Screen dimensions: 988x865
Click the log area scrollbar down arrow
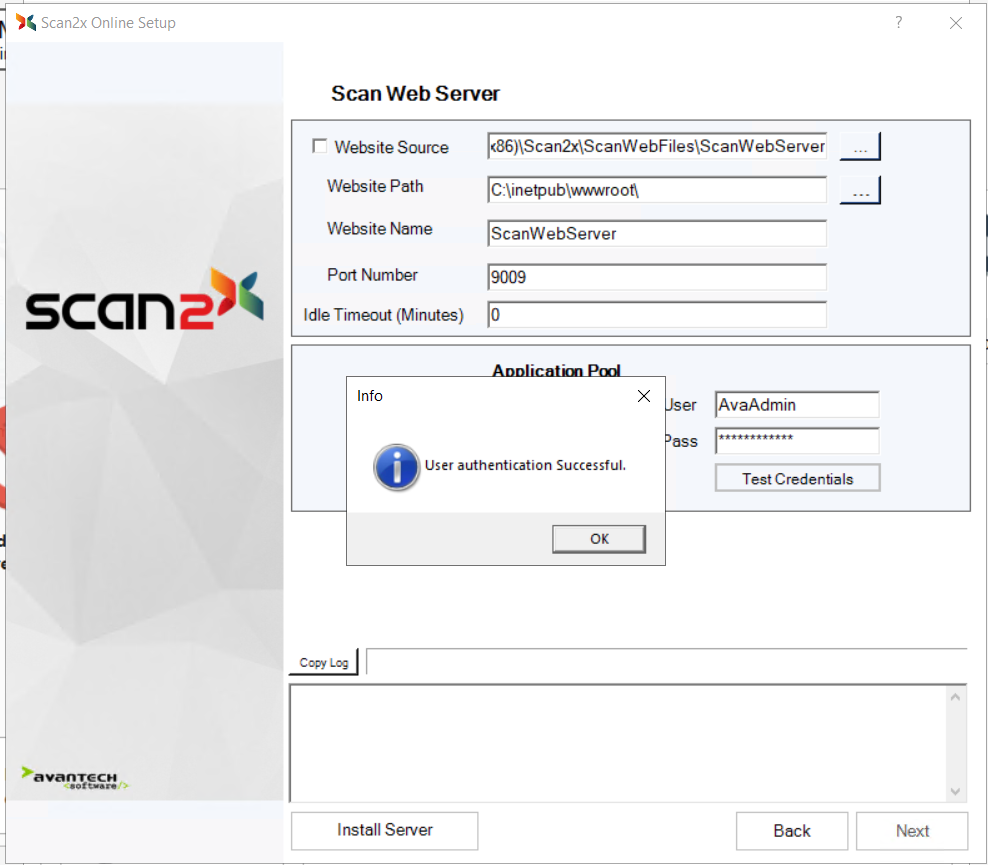955,791
